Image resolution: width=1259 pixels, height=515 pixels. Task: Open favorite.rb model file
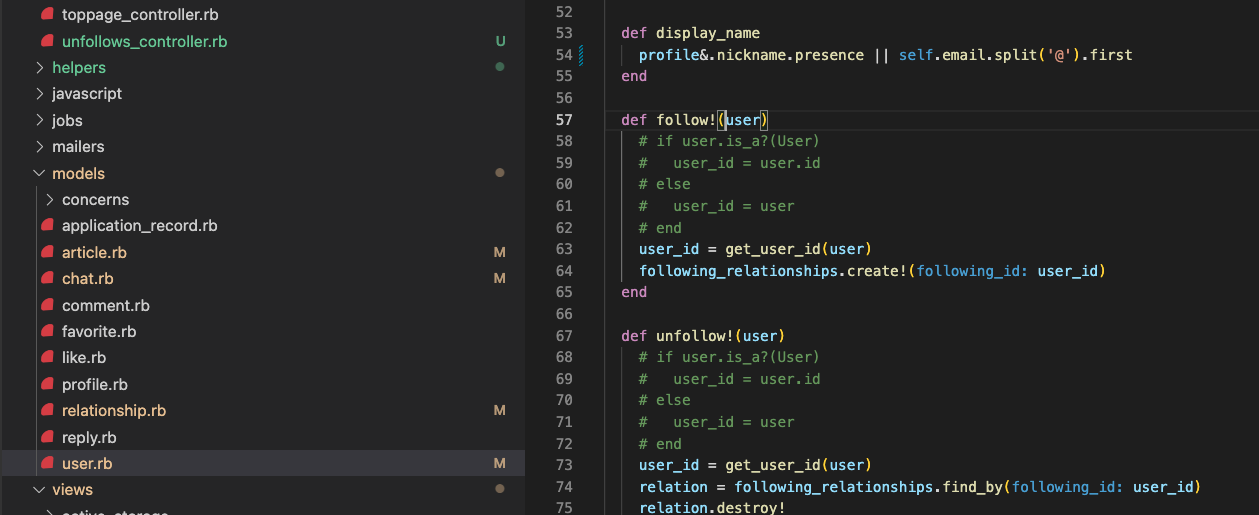click(99, 331)
